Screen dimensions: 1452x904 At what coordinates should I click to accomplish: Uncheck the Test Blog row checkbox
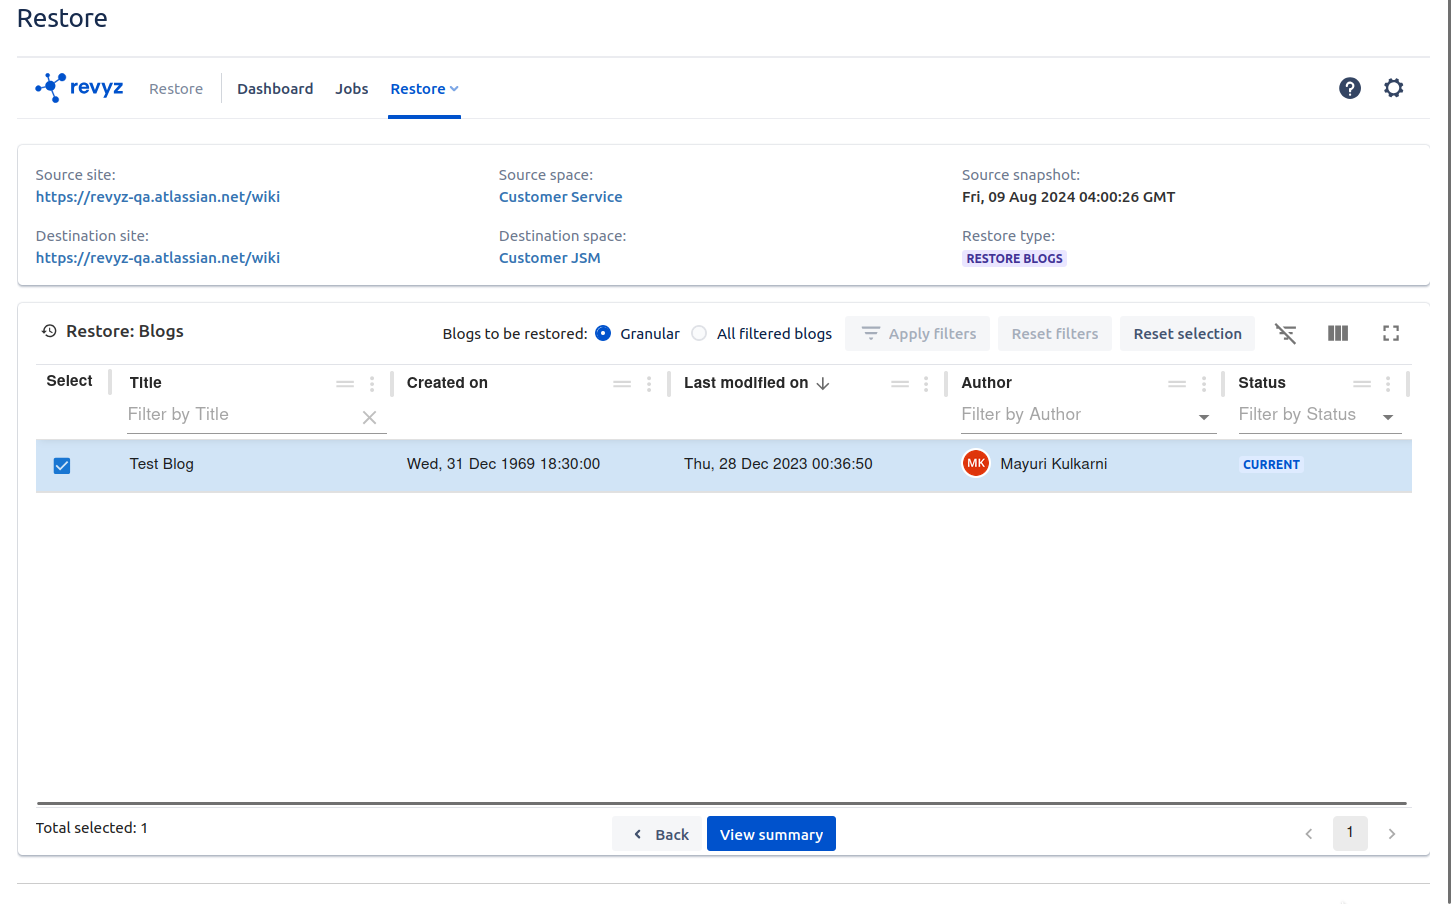pyautogui.click(x=62, y=466)
